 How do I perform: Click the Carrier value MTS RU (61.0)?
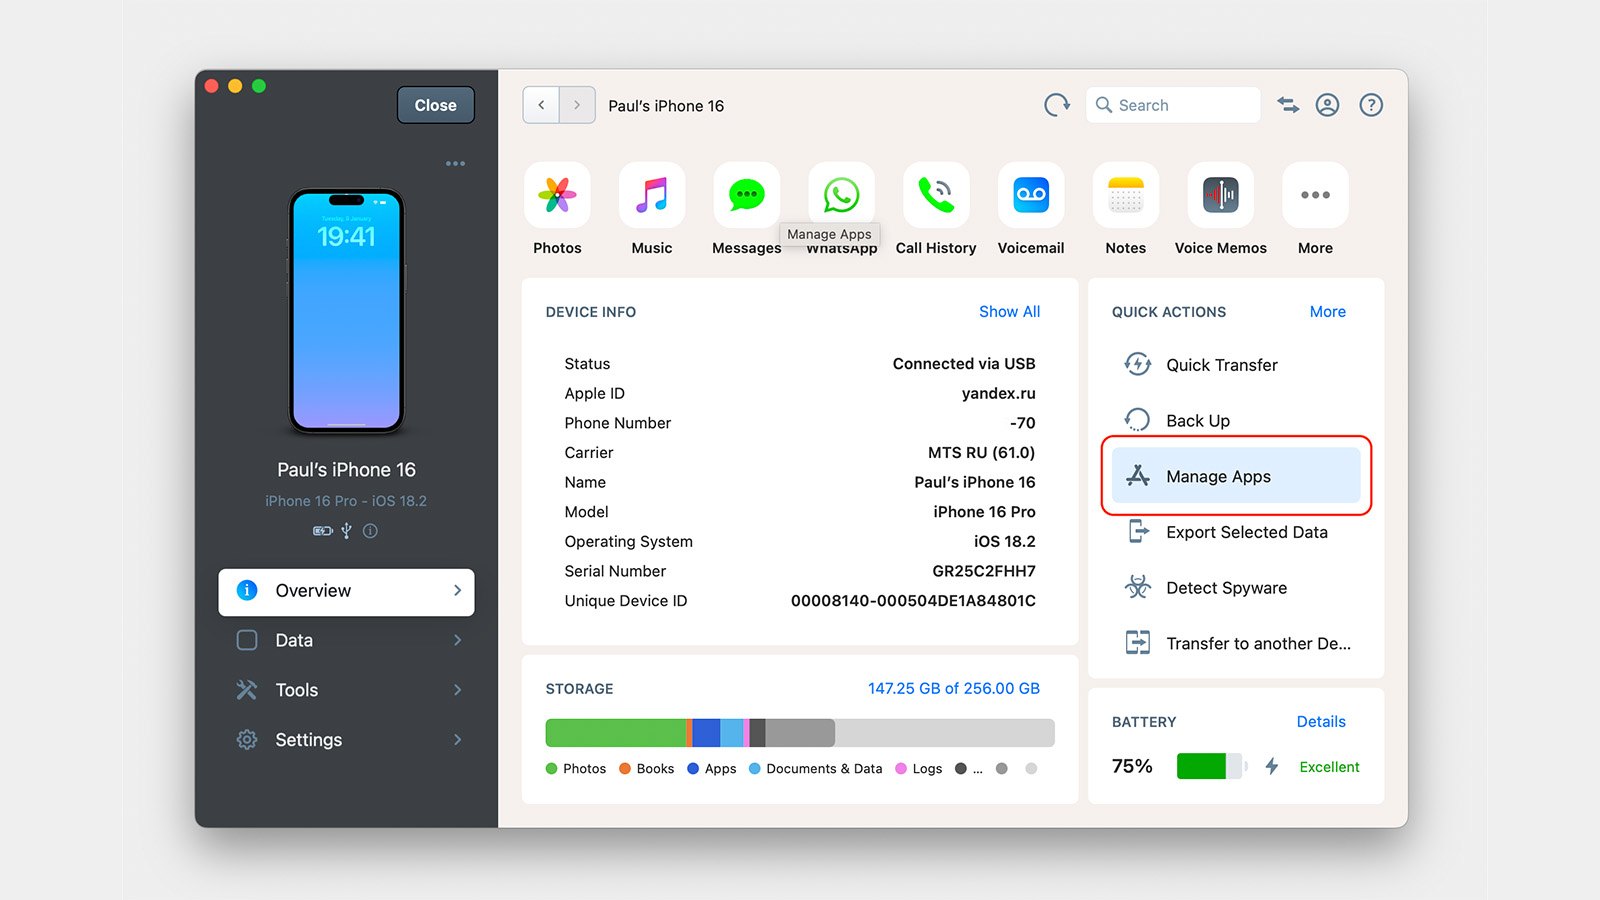tap(981, 453)
